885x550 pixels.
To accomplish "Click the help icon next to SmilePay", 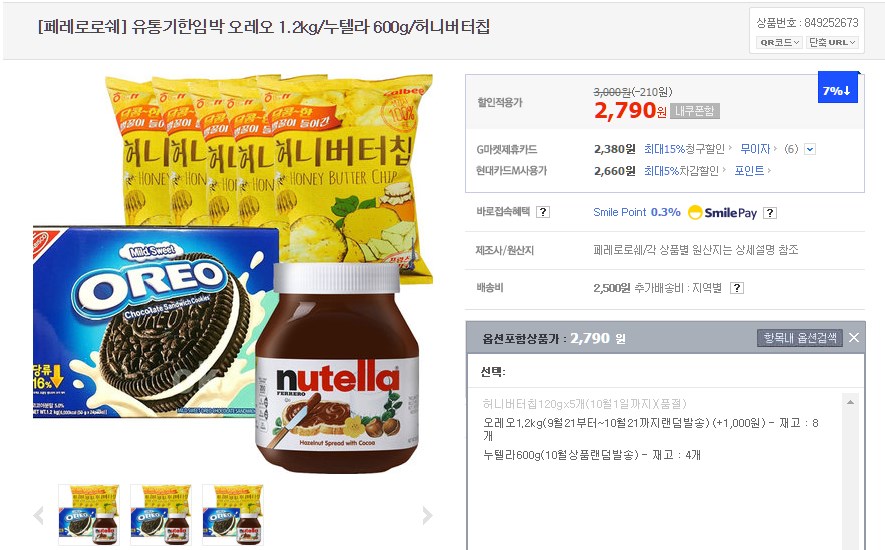I will [770, 213].
